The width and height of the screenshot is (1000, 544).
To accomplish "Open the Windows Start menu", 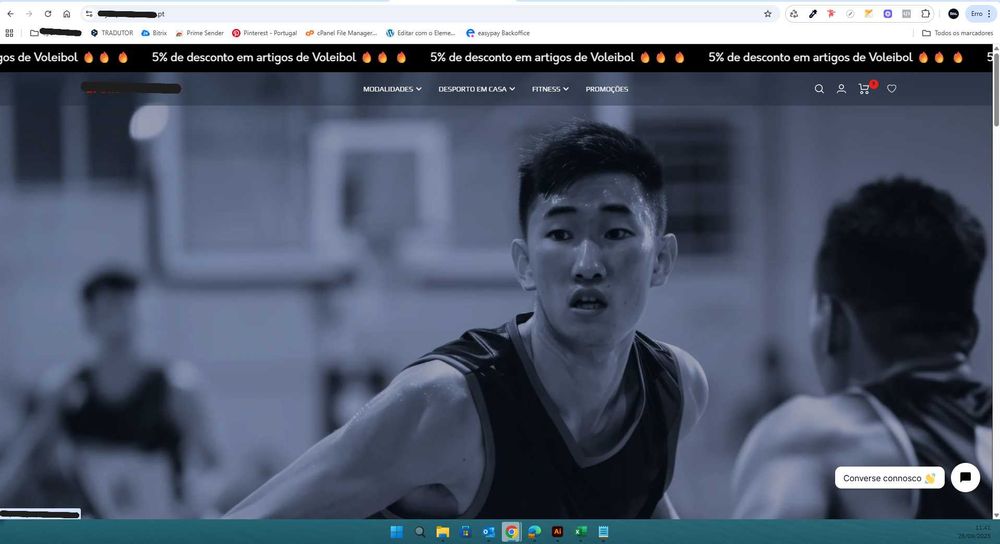I will [x=396, y=532].
